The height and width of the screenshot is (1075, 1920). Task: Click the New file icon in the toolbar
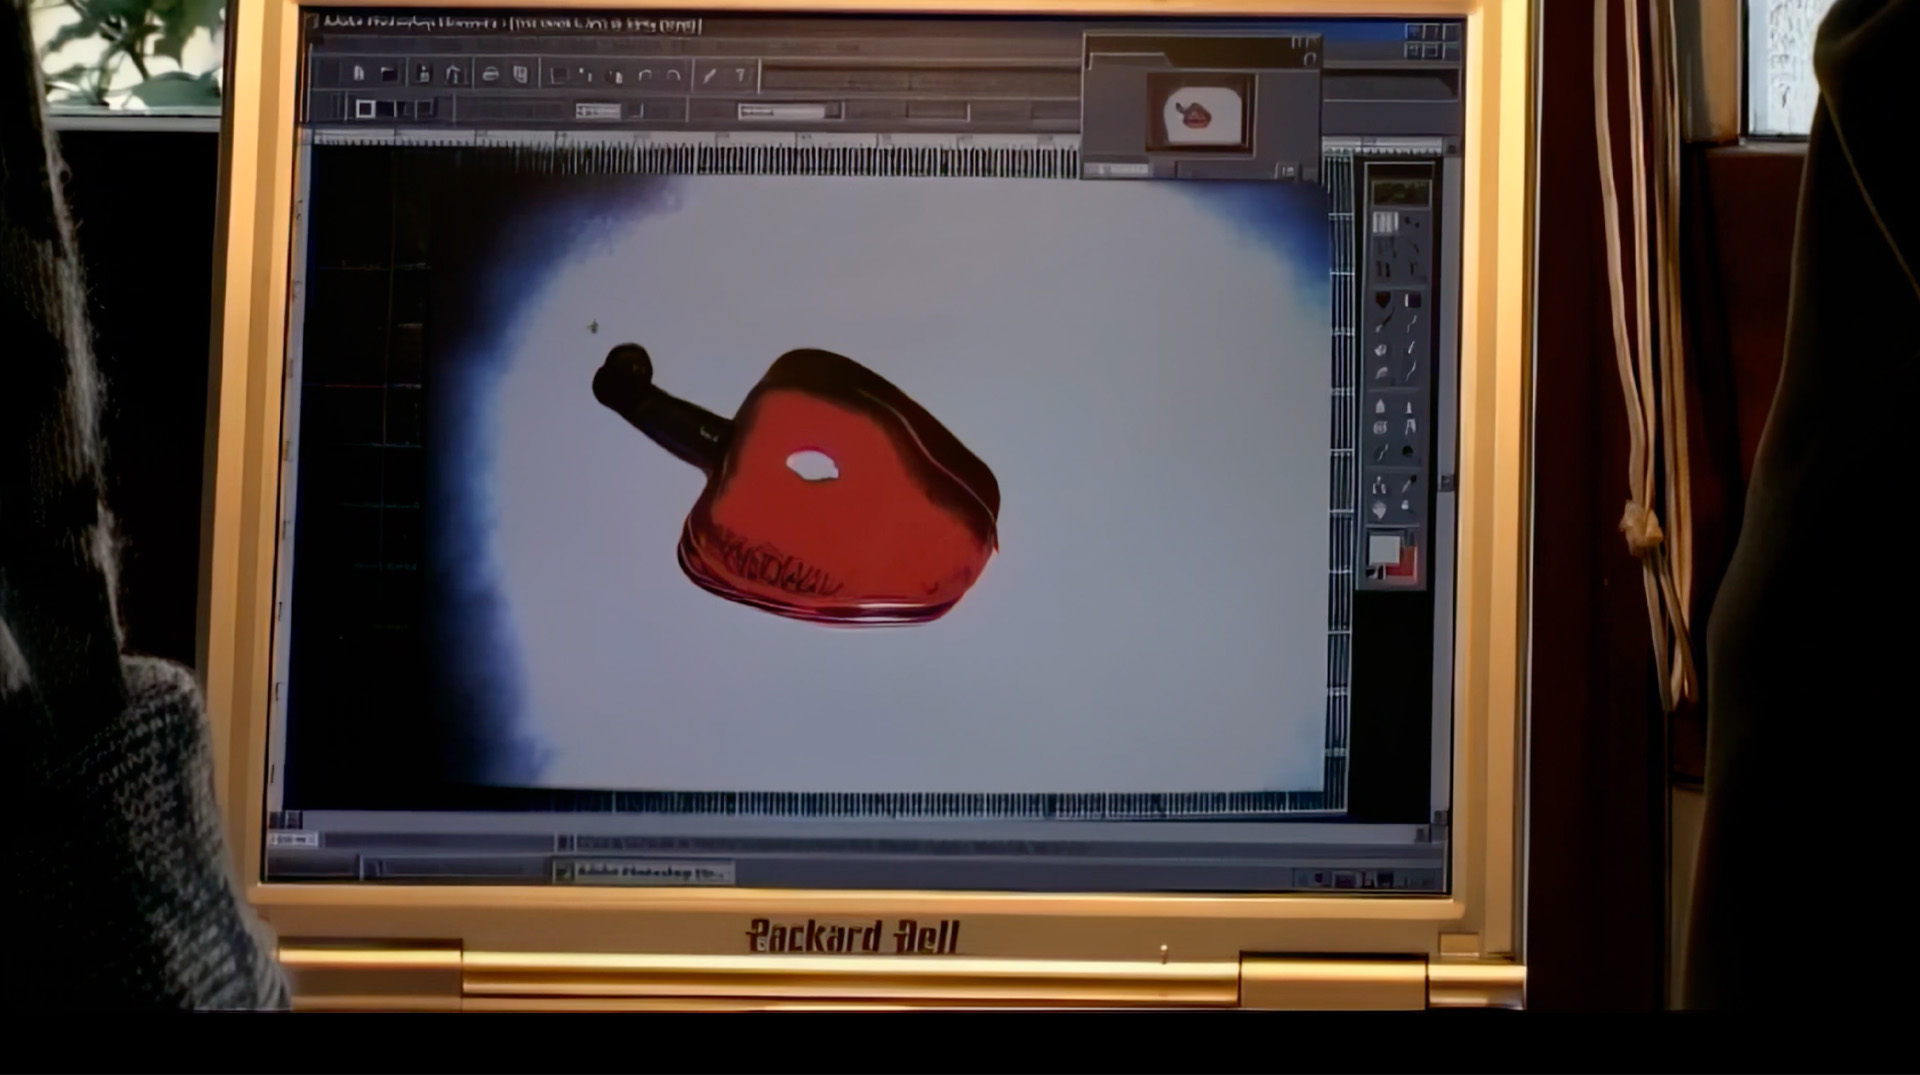point(358,73)
